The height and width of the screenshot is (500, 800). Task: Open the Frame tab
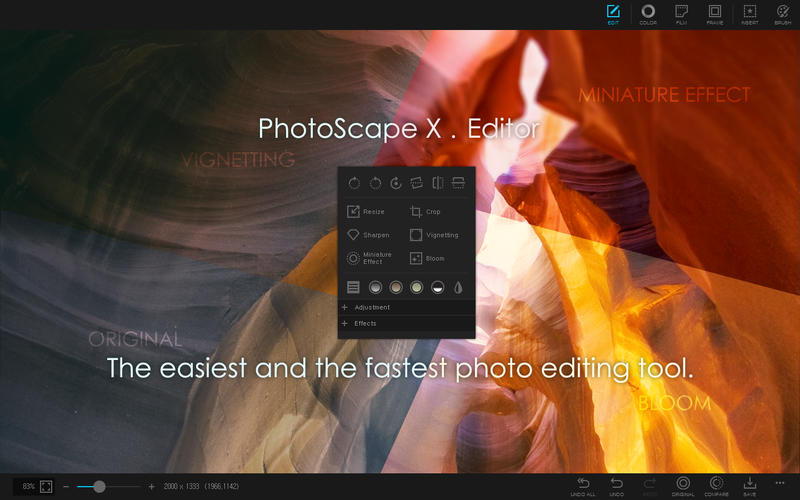(715, 14)
